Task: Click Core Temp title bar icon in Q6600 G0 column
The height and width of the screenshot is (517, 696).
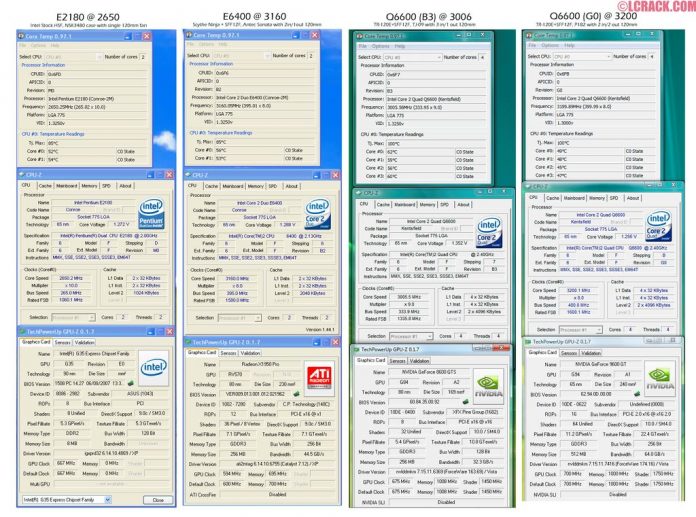Action: click(x=529, y=35)
